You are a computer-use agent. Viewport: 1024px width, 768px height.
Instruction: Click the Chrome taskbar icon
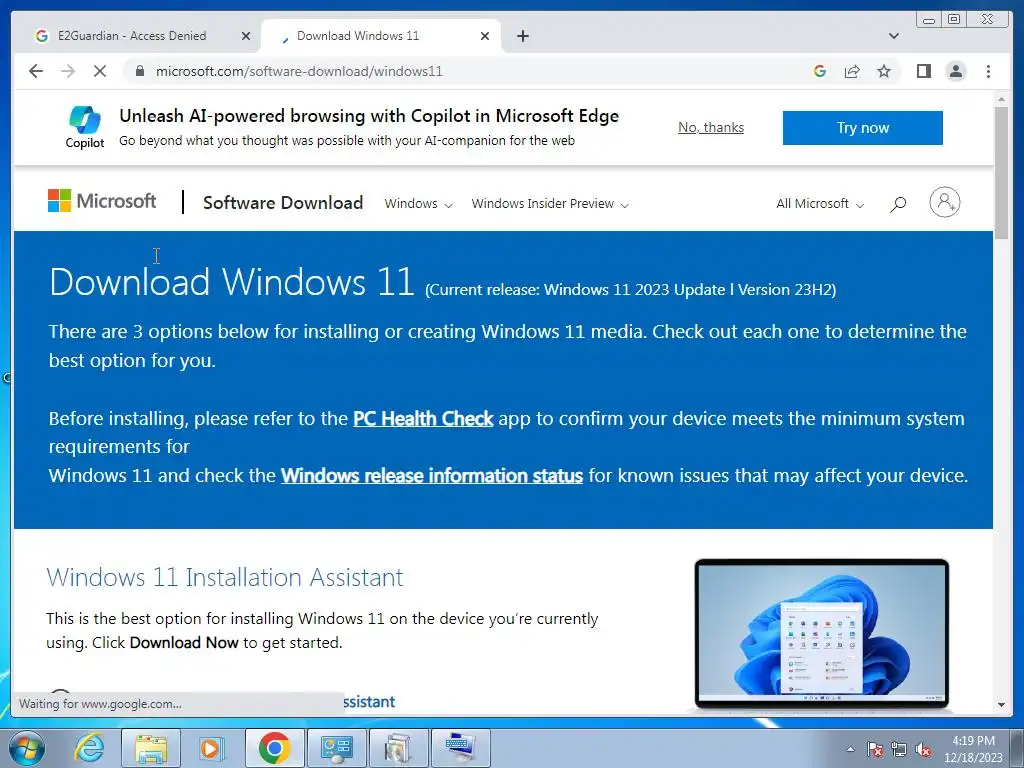tap(274, 748)
